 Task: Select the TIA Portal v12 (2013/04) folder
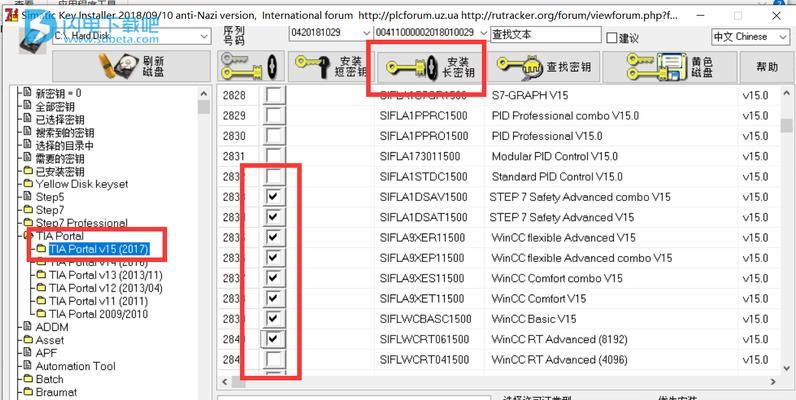coord(106,288)
